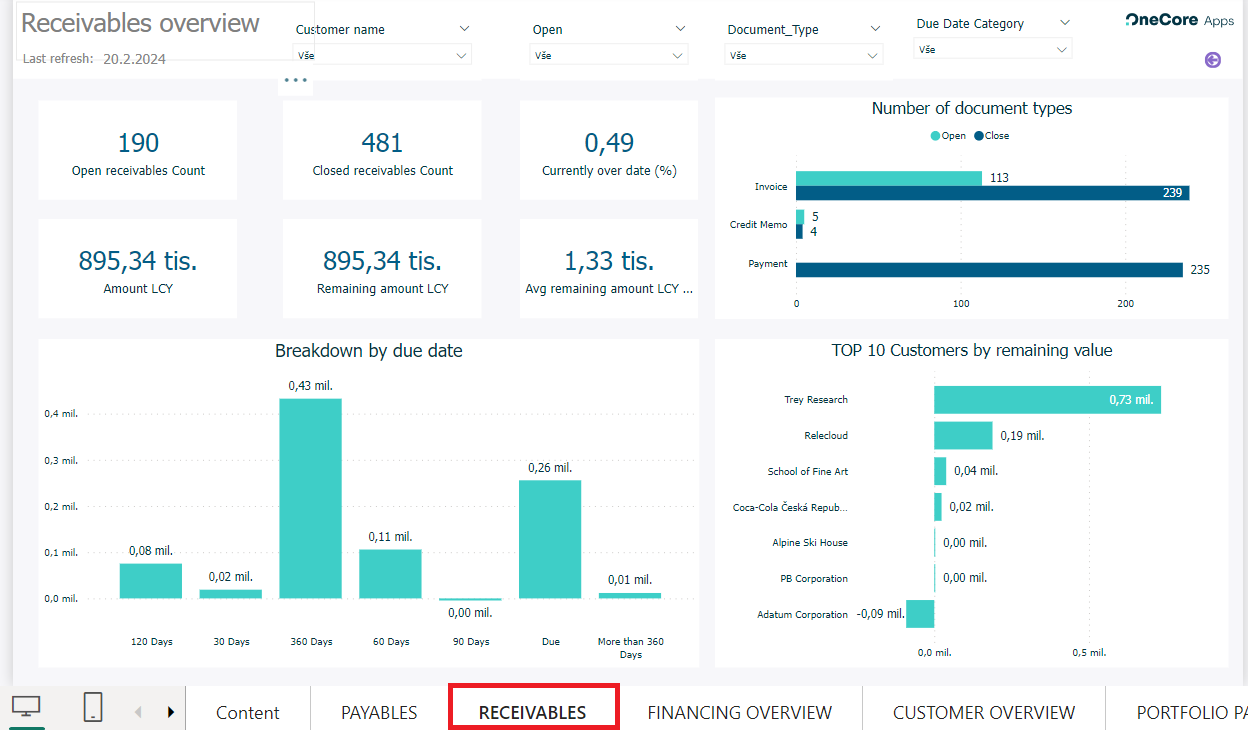
Task: Switch to mobile layout view icon
Action: [x=93, y=708]
